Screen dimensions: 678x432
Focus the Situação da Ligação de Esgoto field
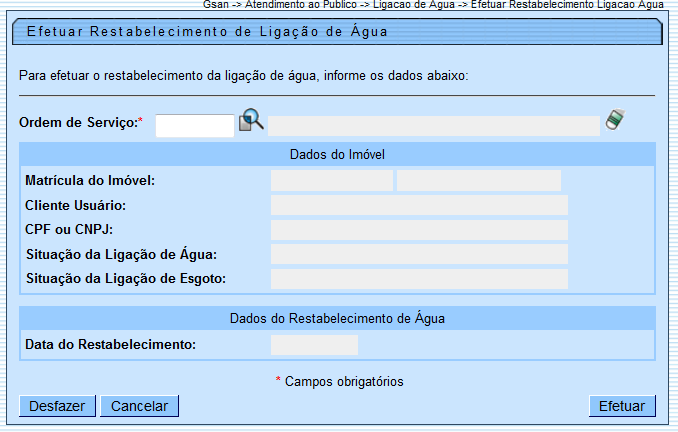[x=419, y=279]
